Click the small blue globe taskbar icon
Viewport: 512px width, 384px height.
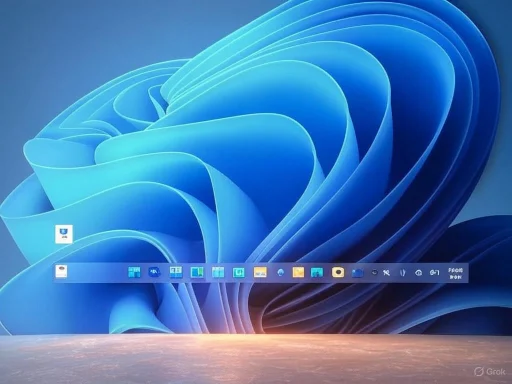(x=280, y=272)
